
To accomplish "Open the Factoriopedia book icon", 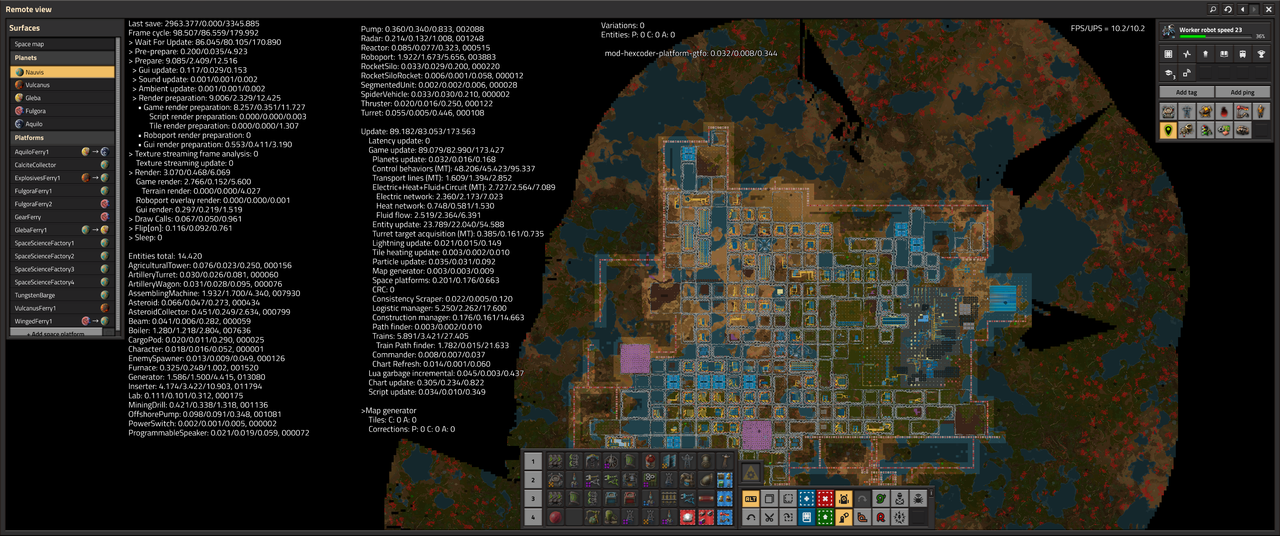I will coord(1224,54).
